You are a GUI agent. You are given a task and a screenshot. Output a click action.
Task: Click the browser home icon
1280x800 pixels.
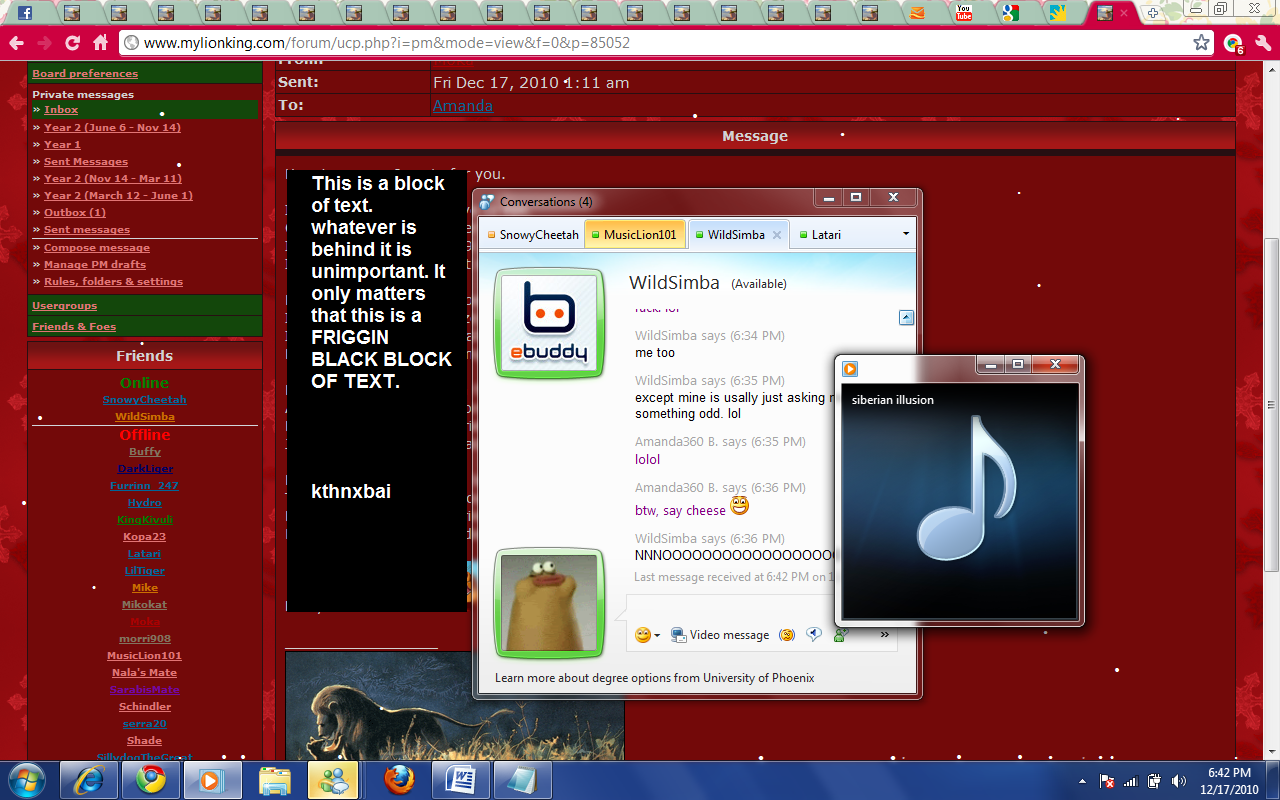point(100,43)
